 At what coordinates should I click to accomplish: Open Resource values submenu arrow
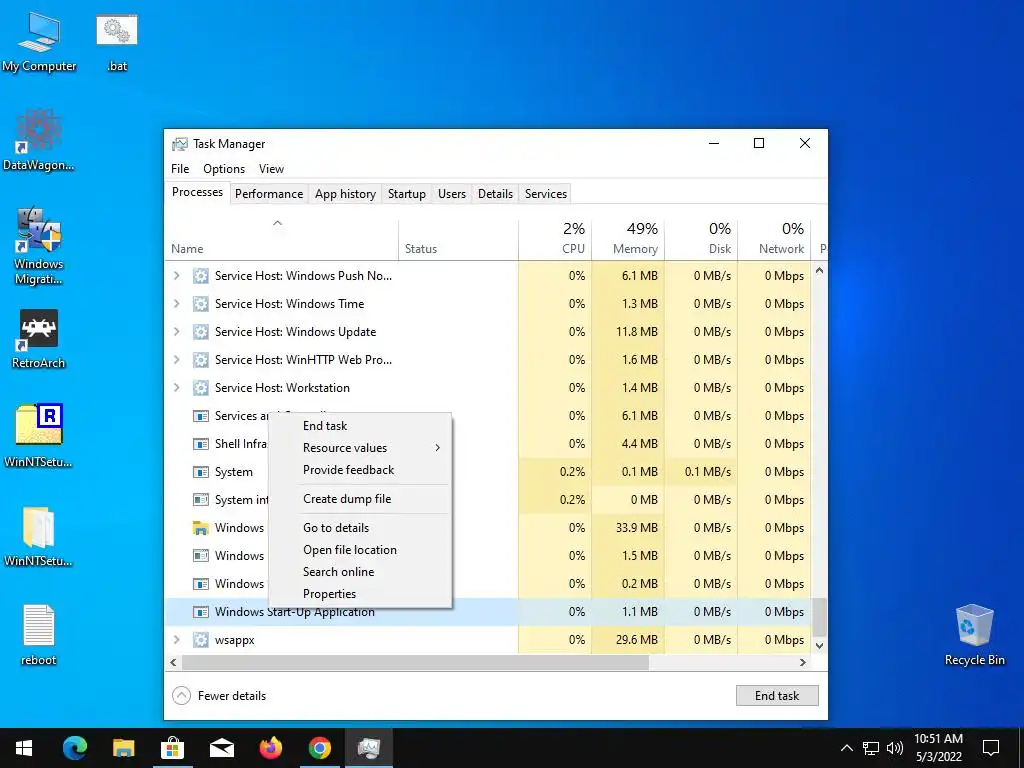point(438,448)
